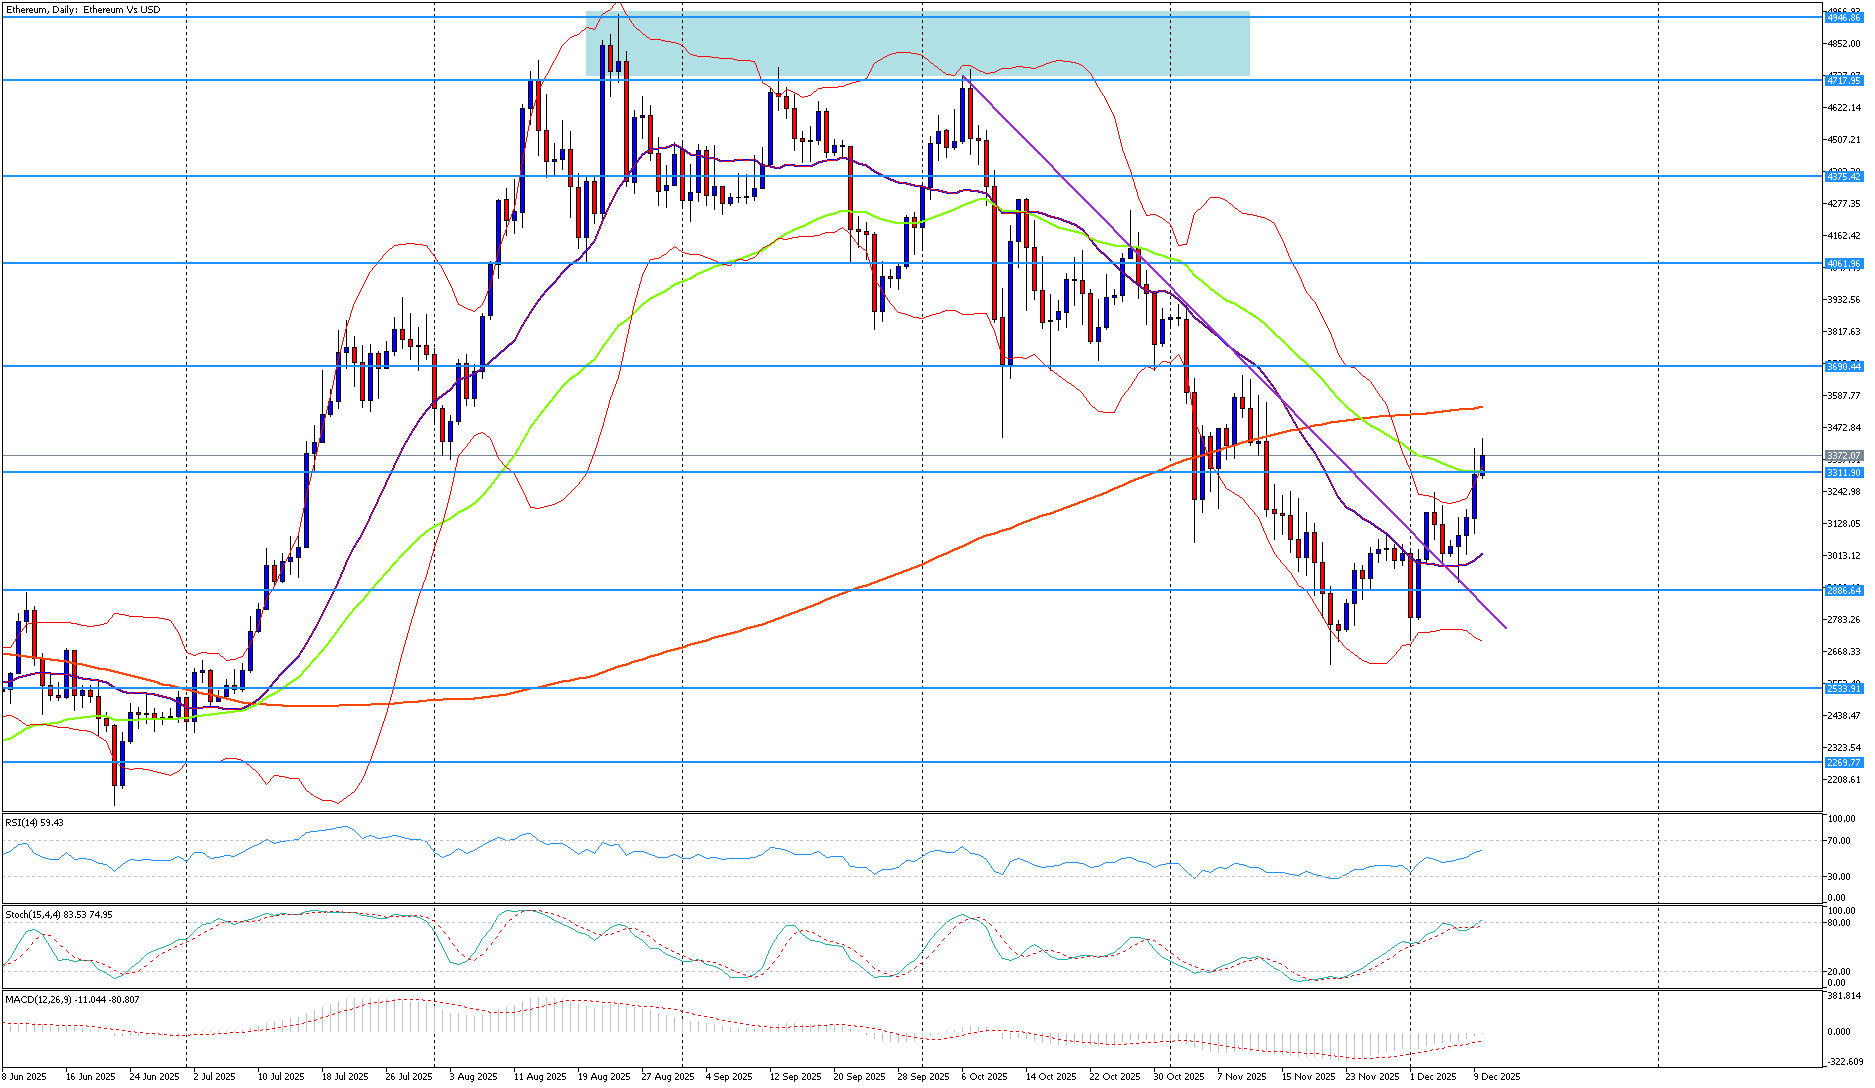The width and height of the screenshot is (1875, 1088).
Task: Select the 4507.21 price axis value
Action: 1844,140
